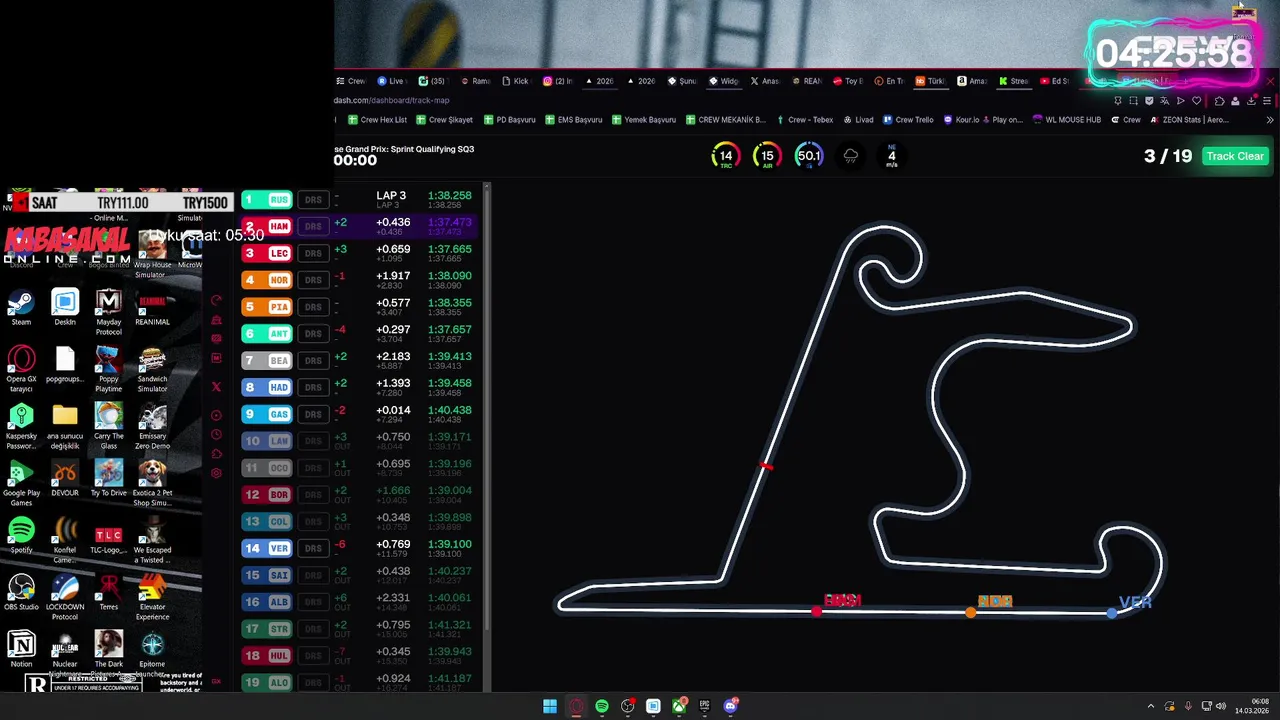
Task: Select DEVOUR desktop icon
Action: click(65, 478)
